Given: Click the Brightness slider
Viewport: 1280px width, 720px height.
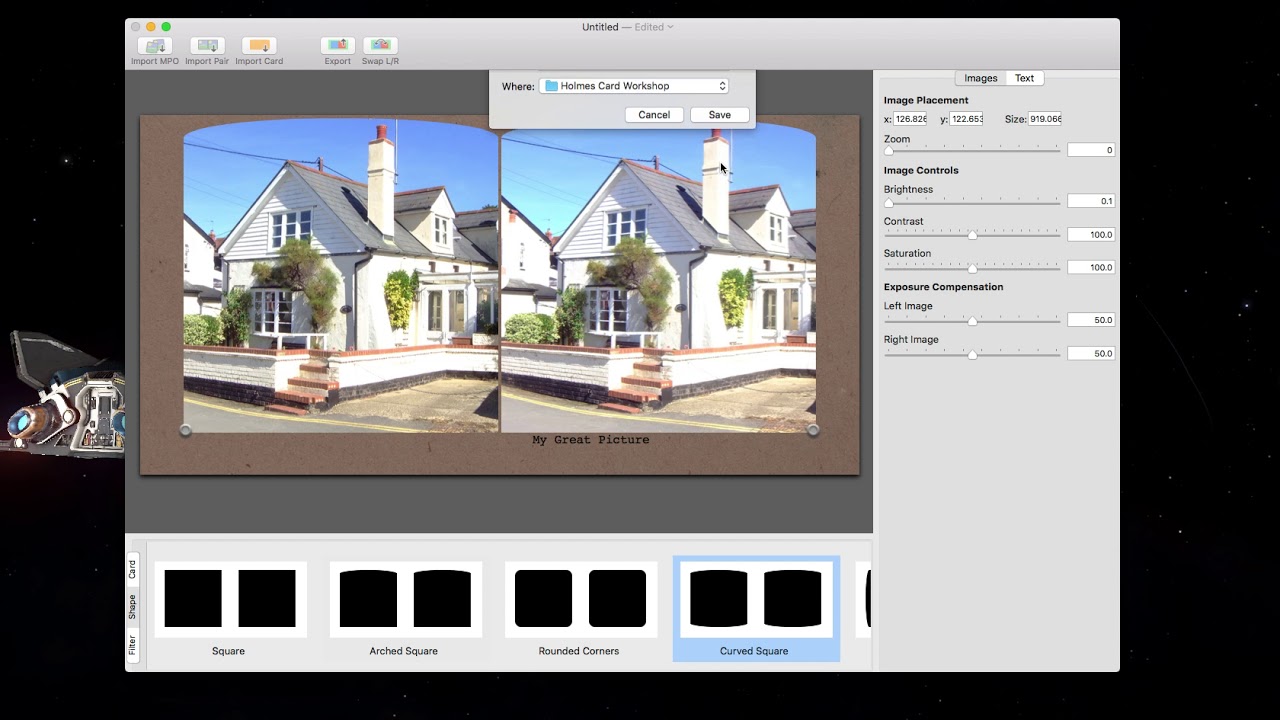Looking at the screenshot, I should (x=972, y=202).
